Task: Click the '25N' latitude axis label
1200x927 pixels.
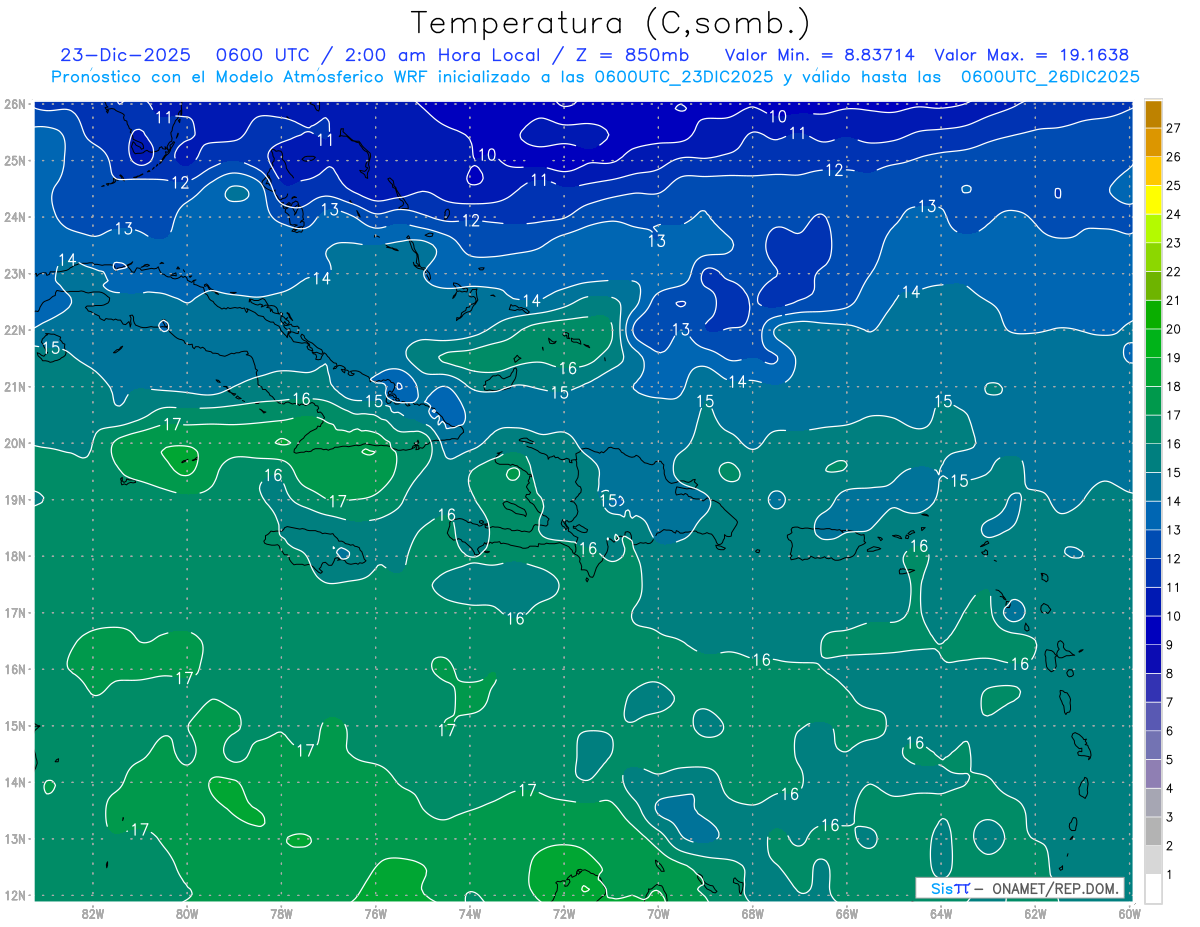Action: pyautogui.click(x=15, y=160)
